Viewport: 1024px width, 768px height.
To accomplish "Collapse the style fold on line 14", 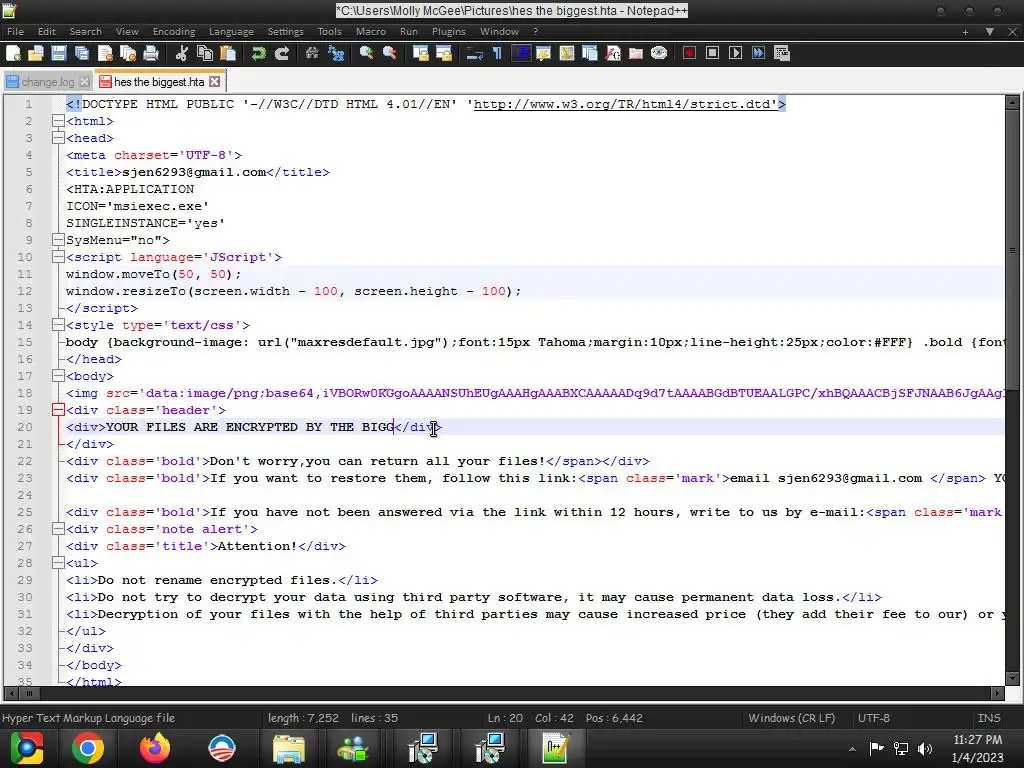I will 58,325.
